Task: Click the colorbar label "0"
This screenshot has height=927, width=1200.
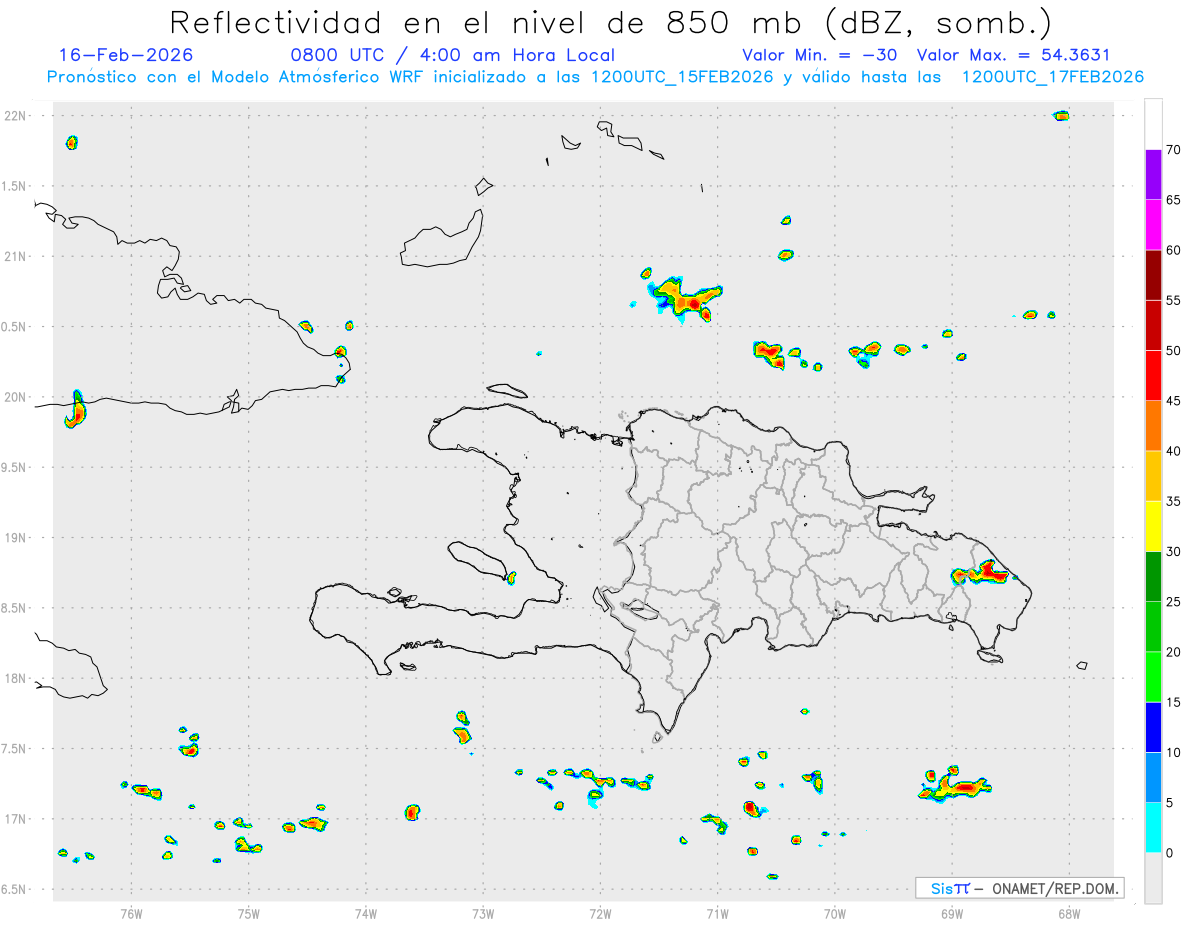Action: pos(1169,853)
